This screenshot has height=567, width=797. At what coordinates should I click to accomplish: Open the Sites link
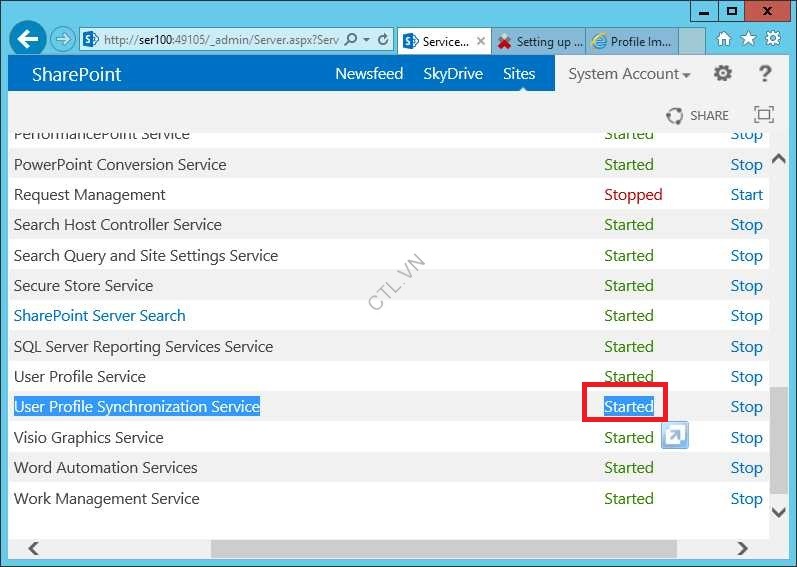pos(519,74)
